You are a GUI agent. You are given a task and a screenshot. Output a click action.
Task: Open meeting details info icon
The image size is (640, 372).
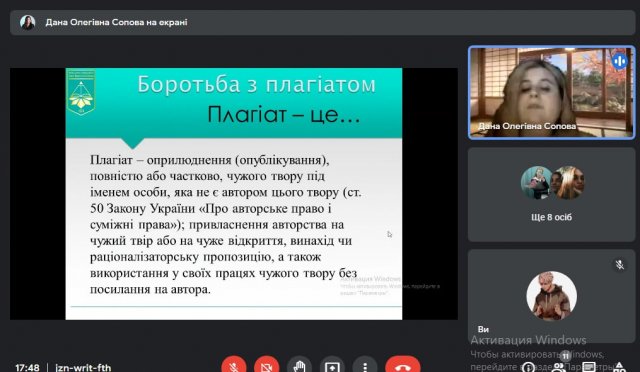(528, 367)
